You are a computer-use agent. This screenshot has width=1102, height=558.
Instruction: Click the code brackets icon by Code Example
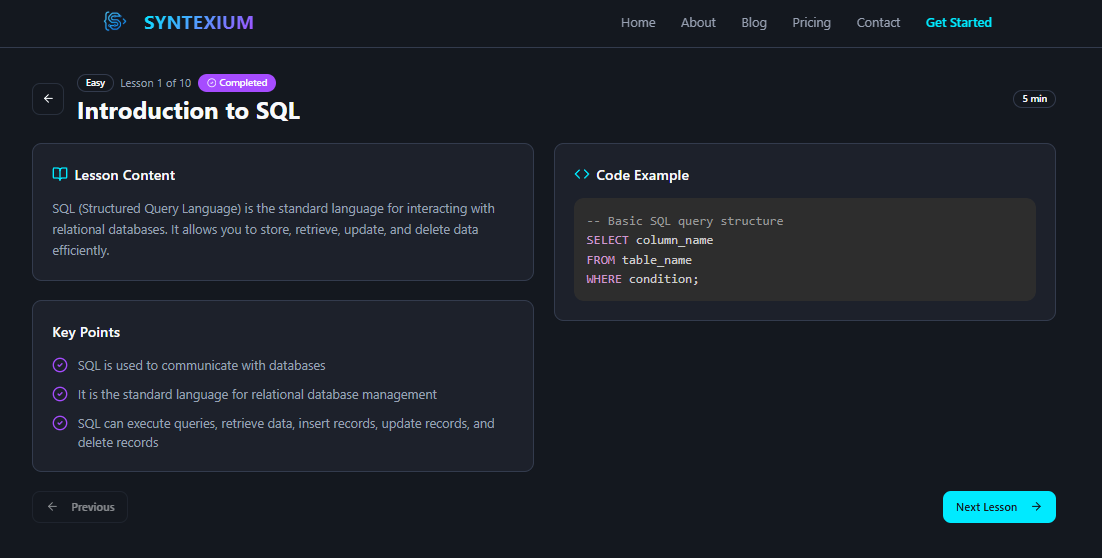pyautogui.click(x=582, y=174)
